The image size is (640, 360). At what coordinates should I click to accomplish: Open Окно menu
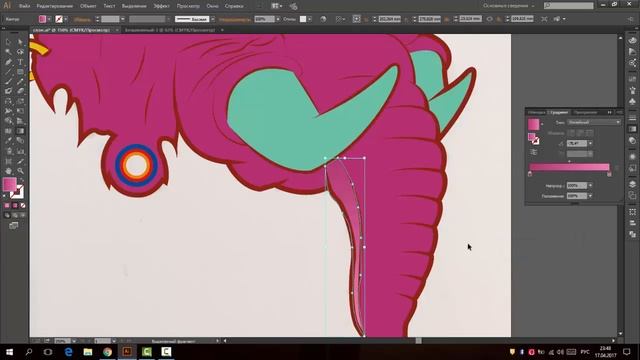(x=212, y=6)
